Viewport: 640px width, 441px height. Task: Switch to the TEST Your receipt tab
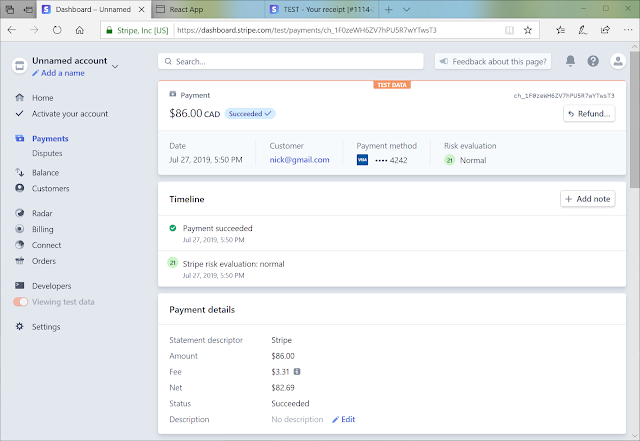coord(324,9)
